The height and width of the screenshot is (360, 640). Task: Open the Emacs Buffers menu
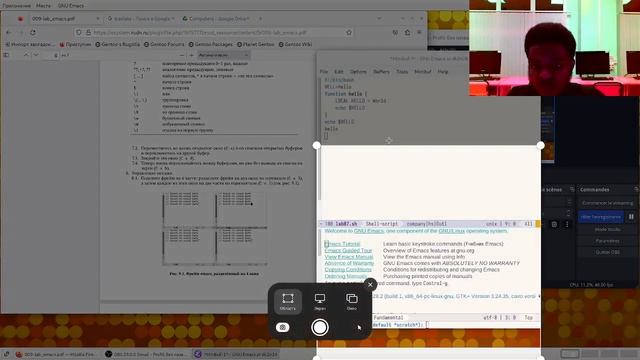tap(381, 71)
